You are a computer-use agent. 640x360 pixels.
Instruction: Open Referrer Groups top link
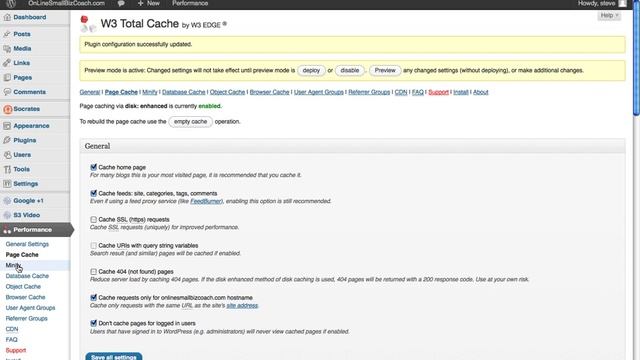369,92
